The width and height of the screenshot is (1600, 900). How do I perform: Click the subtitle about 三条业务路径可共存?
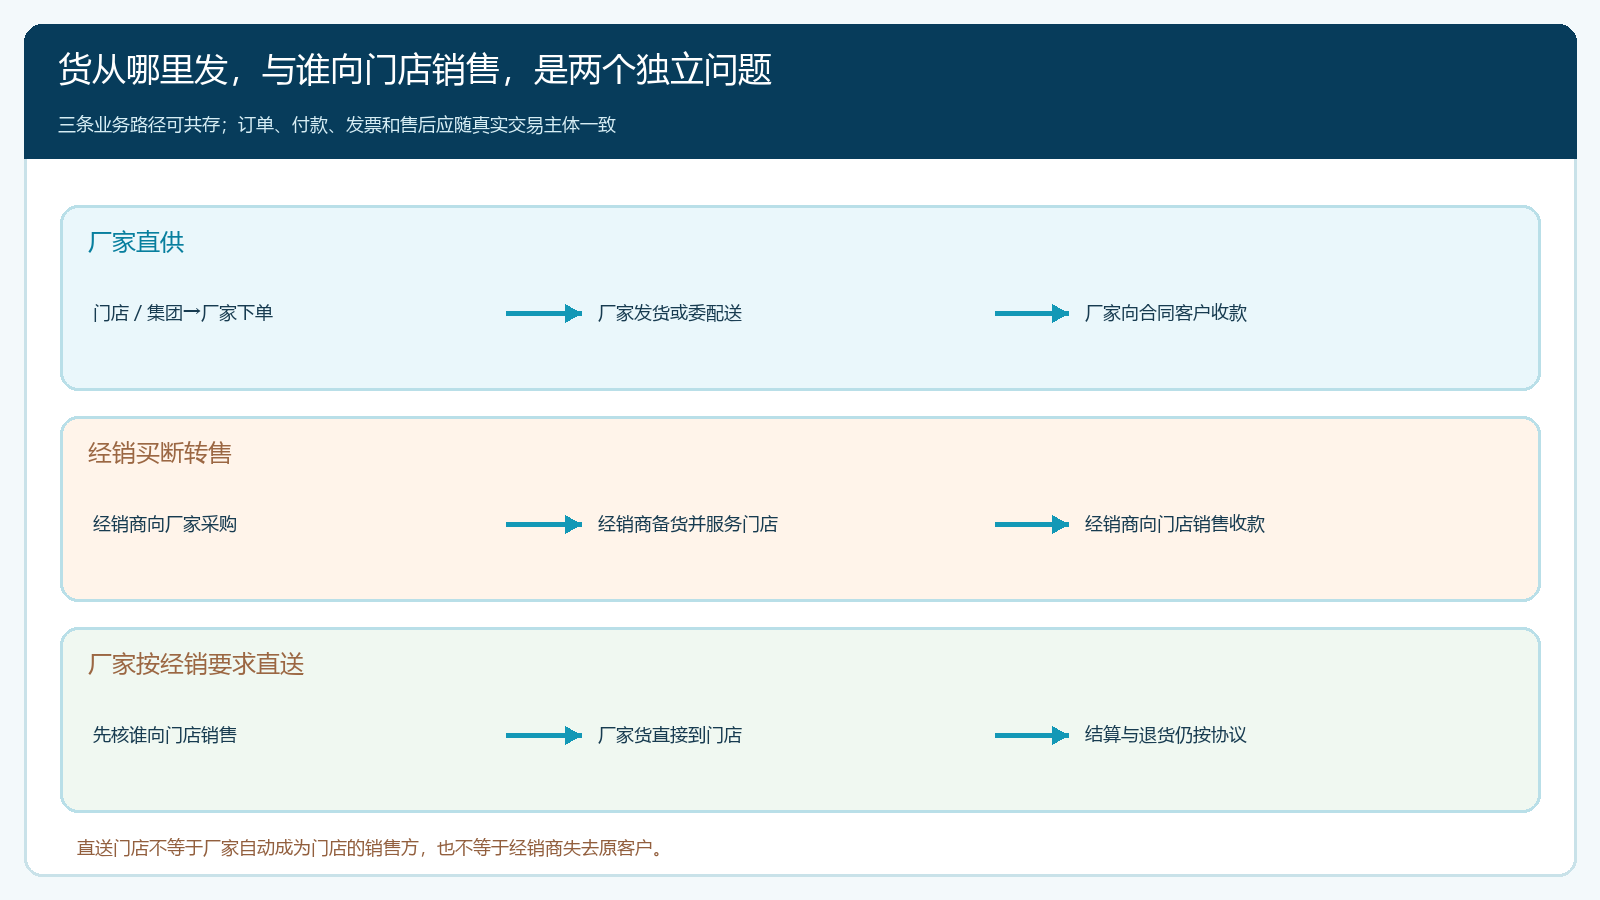click(x=337, y=125)
